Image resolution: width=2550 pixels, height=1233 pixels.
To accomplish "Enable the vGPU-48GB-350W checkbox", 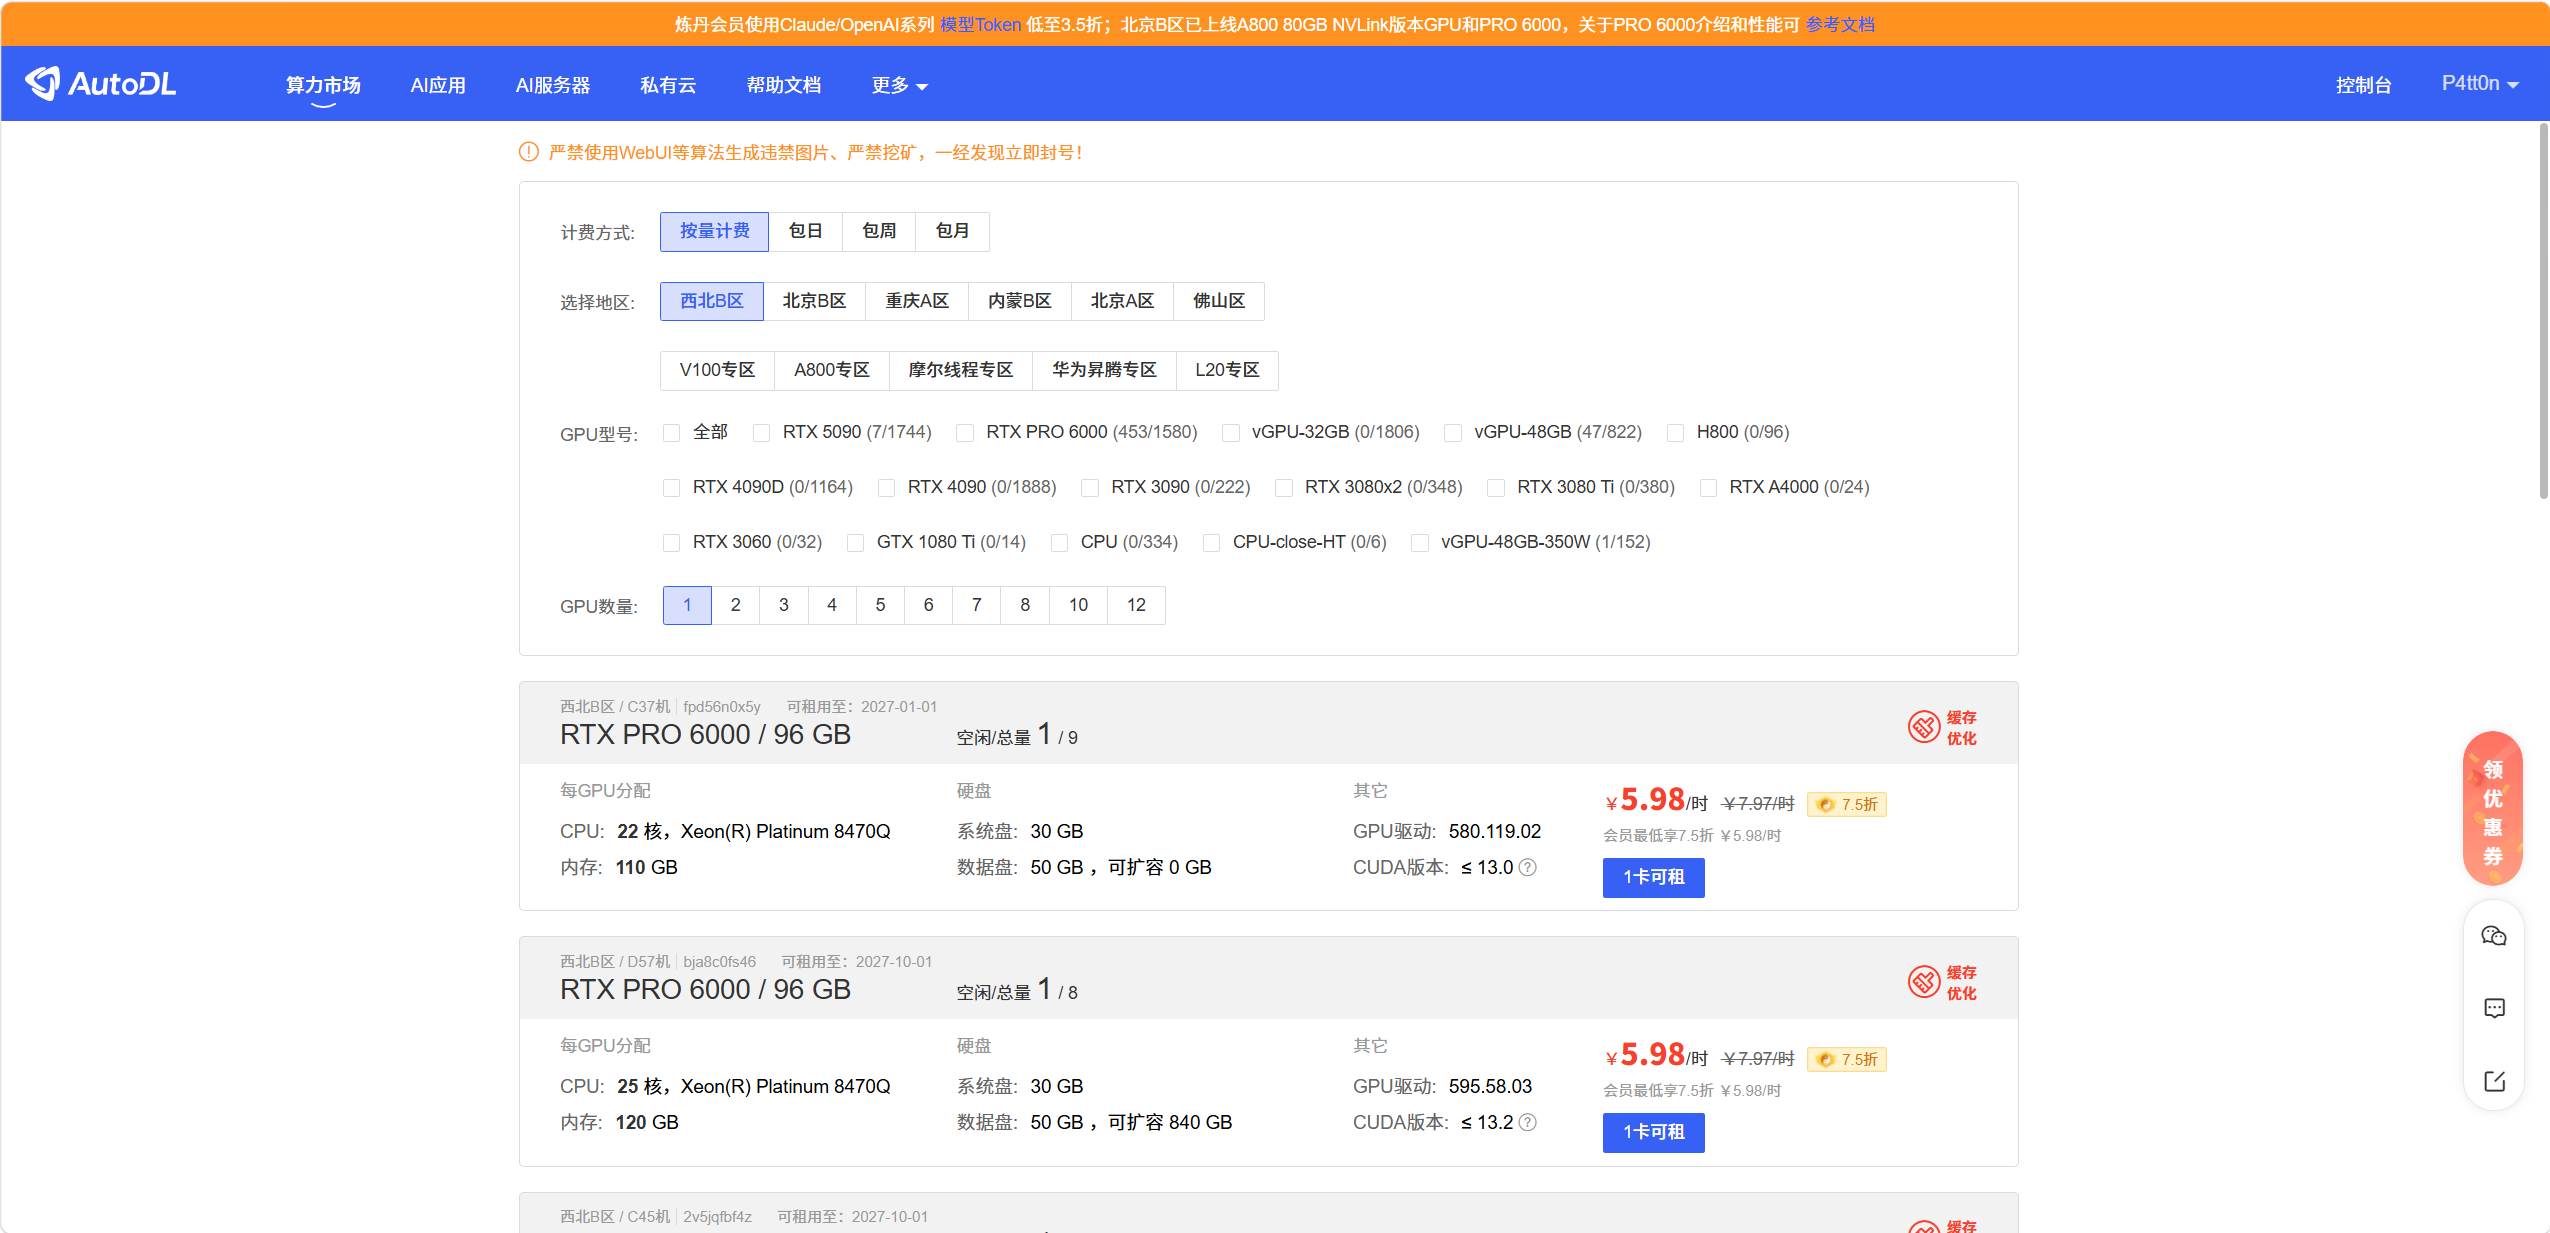I will [1420, 543].
